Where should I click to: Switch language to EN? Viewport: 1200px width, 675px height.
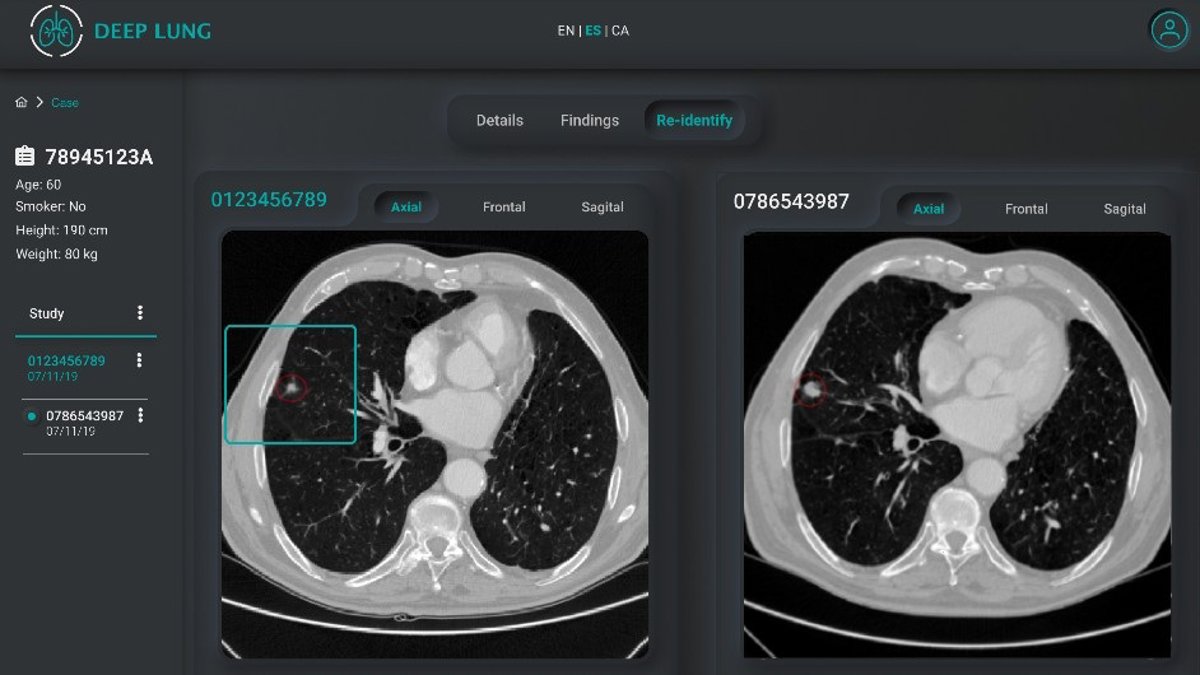[x=566, y=31]
